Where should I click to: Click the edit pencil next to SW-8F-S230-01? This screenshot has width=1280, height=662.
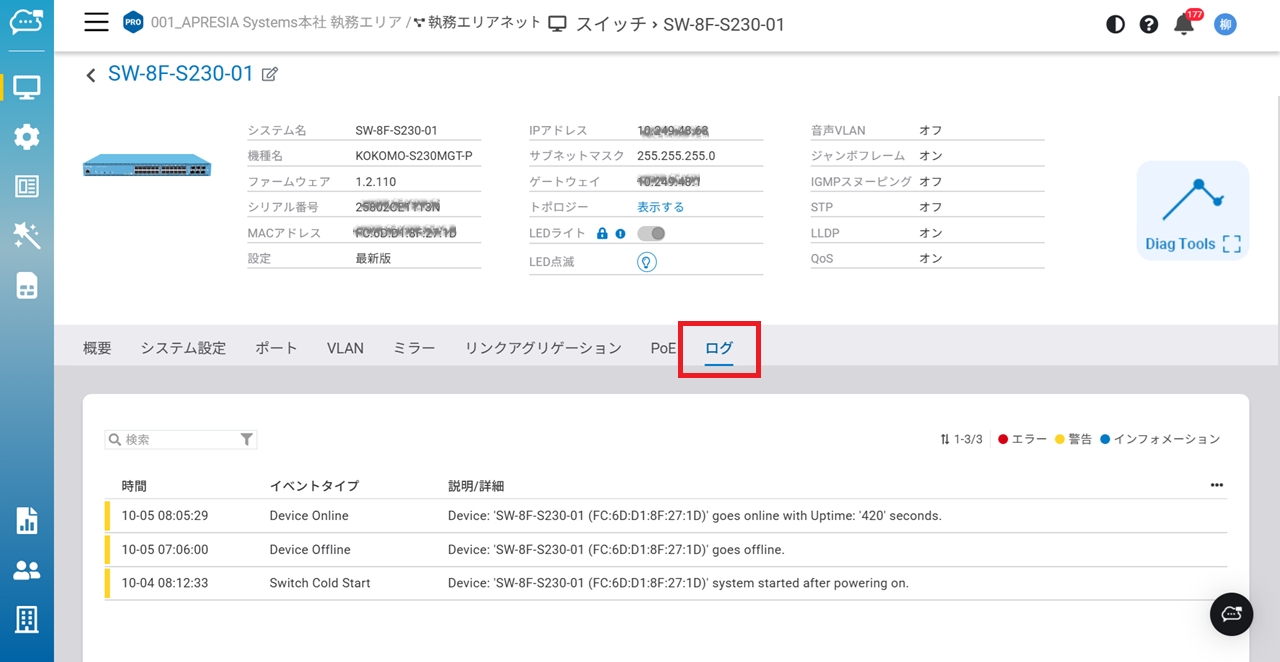point(270,74)
